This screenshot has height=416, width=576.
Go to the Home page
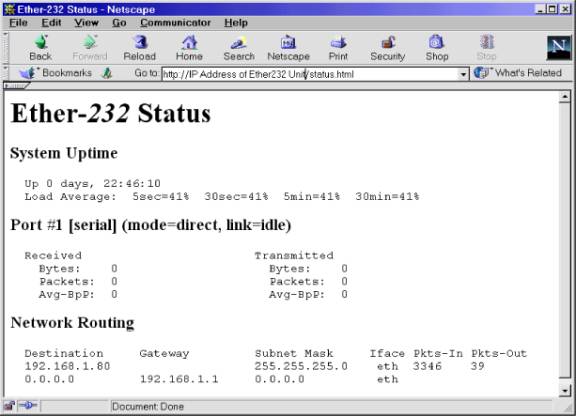tap(189, 48)
